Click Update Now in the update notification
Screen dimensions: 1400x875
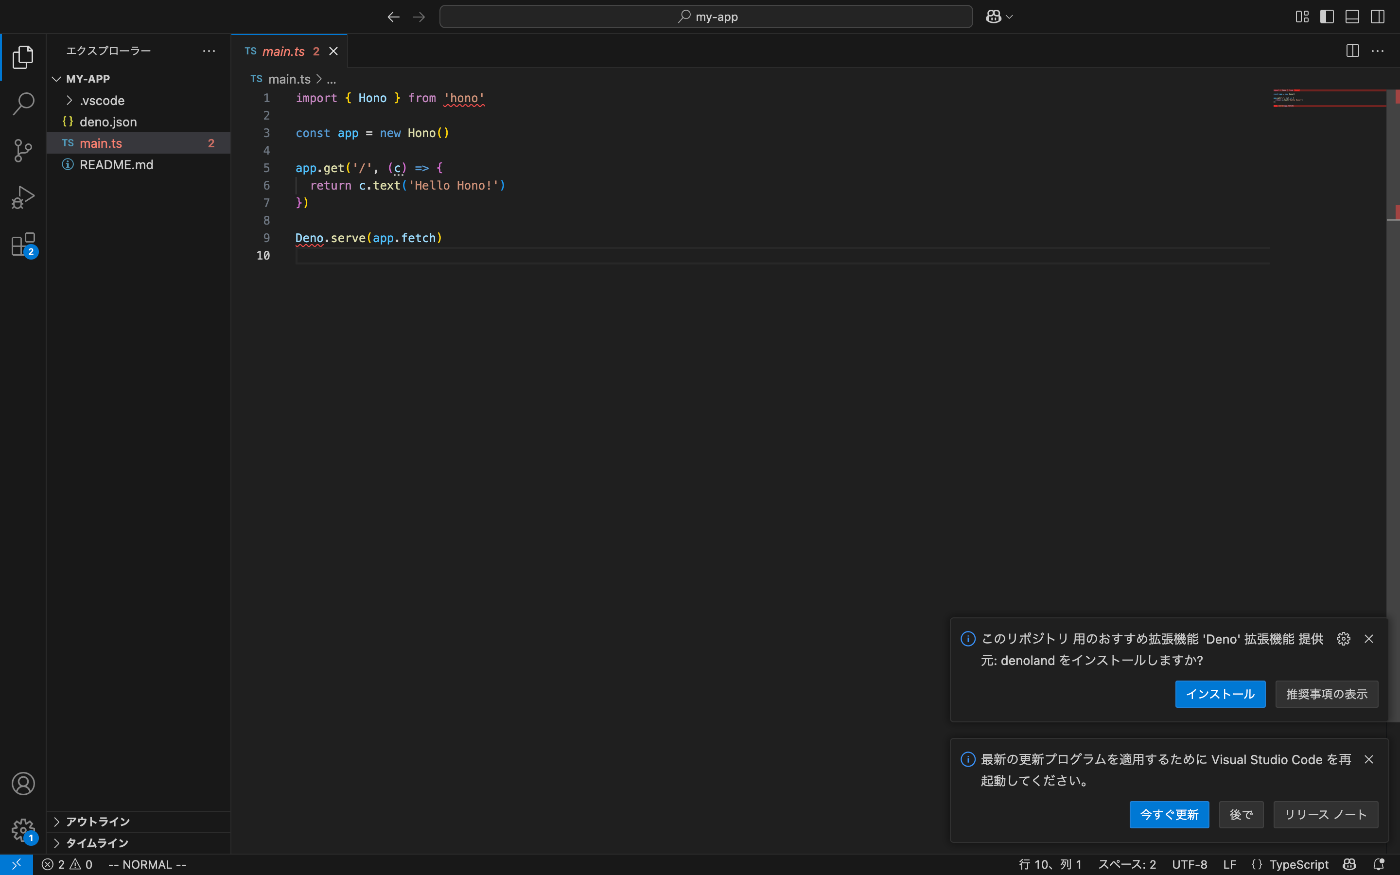1170,815
